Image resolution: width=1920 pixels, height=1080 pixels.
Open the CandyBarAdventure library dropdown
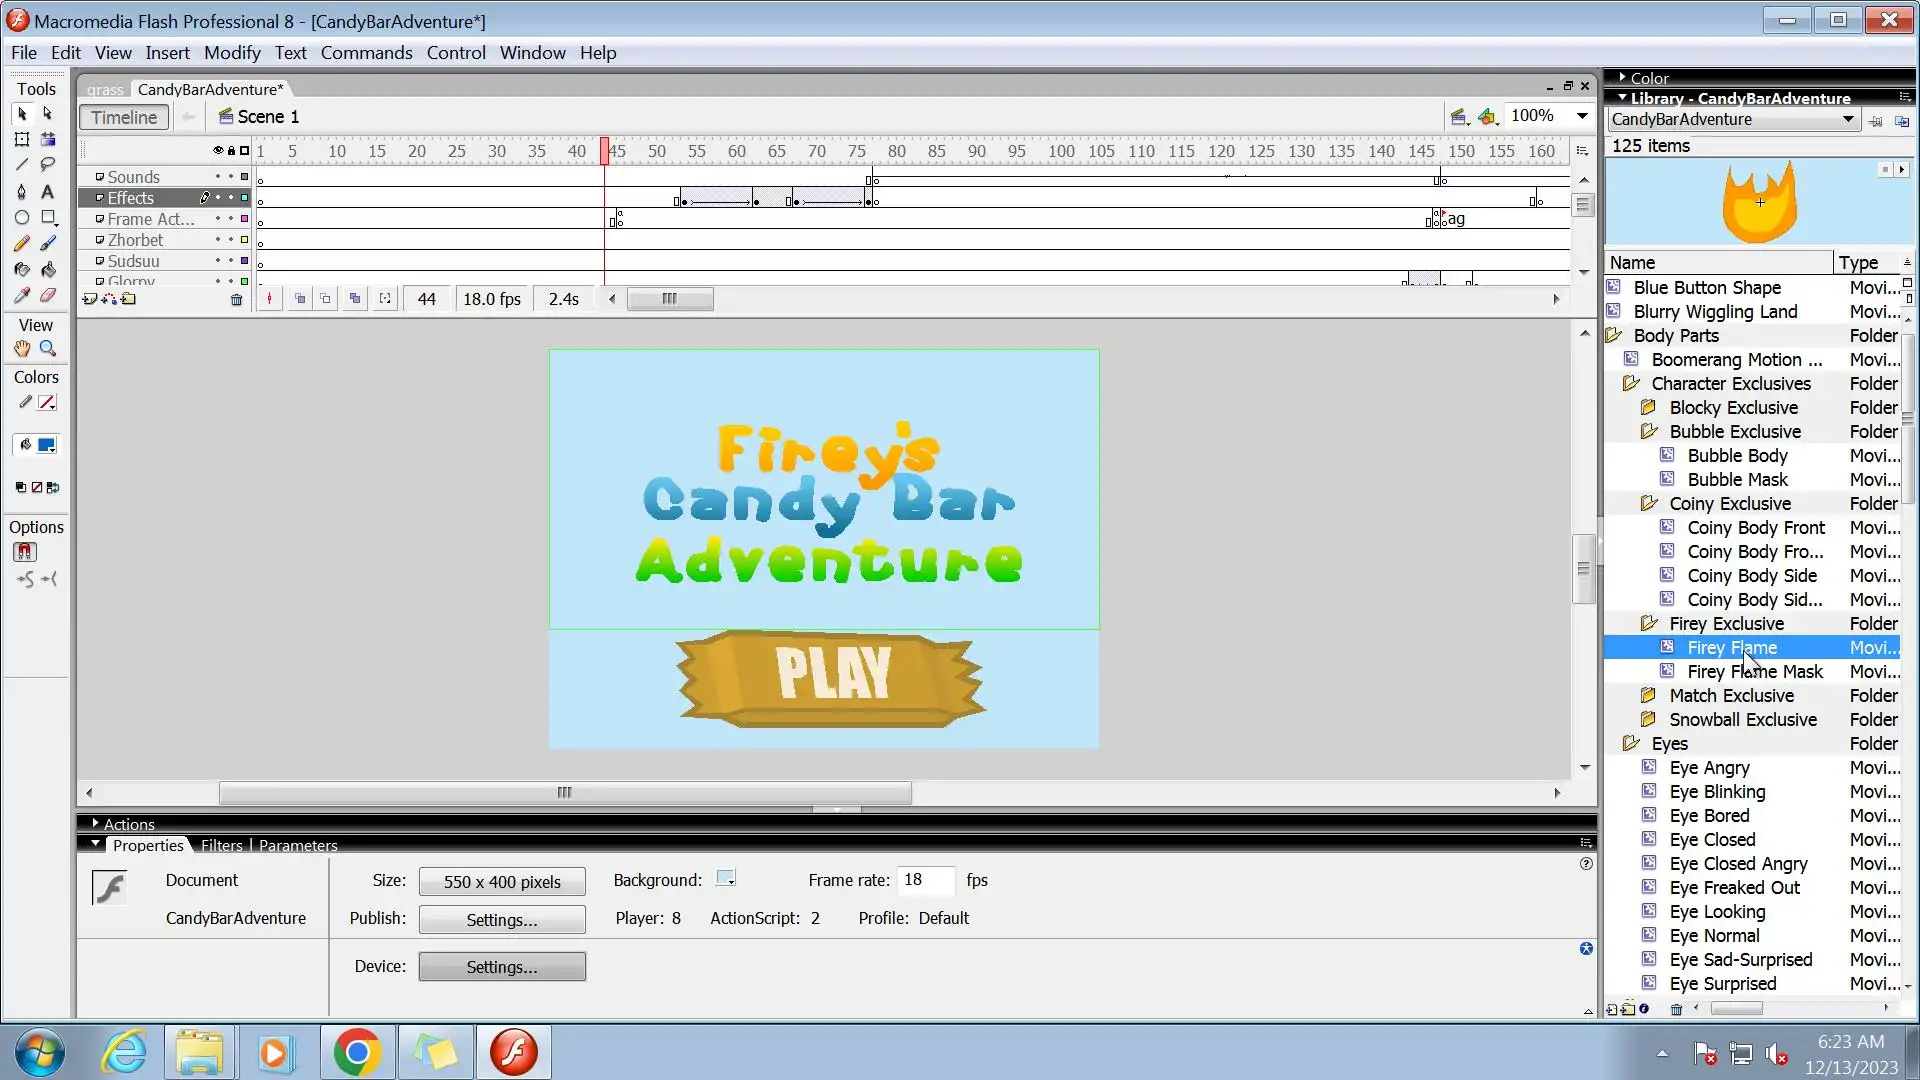1847,120
